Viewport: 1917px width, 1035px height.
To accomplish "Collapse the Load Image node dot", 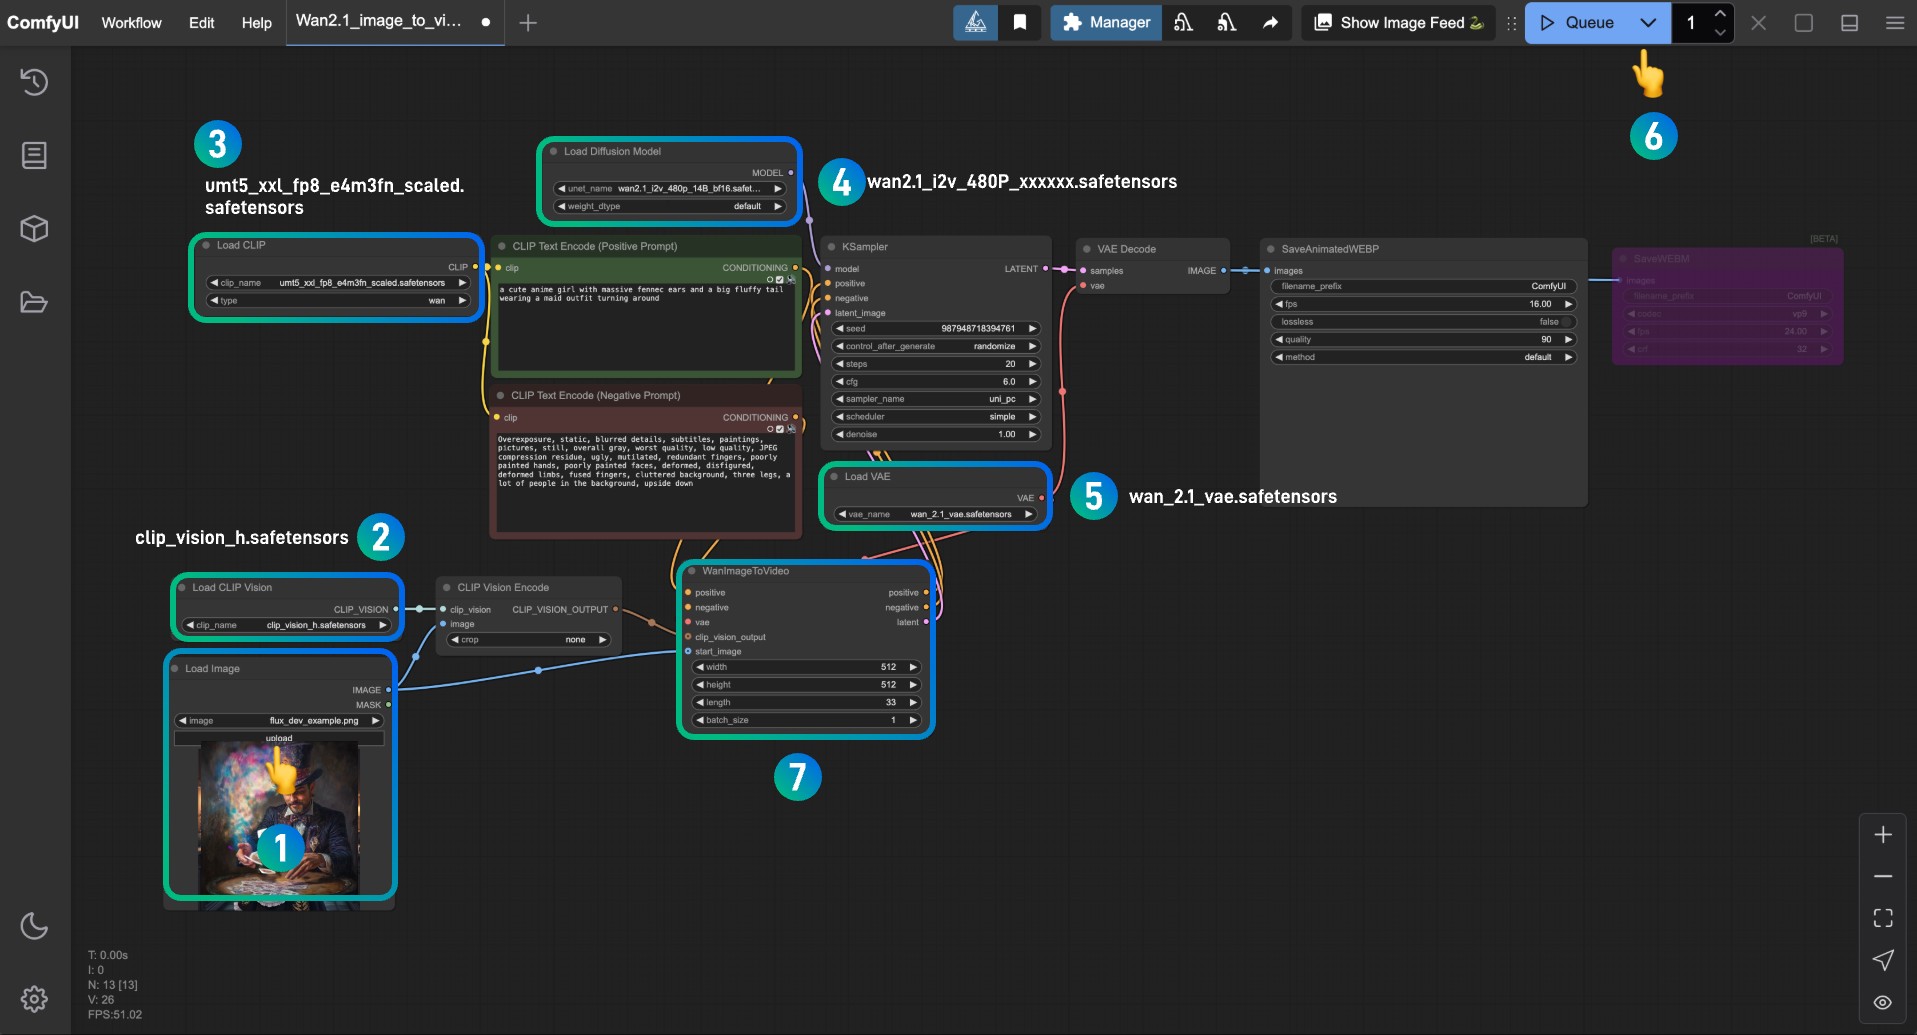I will point(175,669).
